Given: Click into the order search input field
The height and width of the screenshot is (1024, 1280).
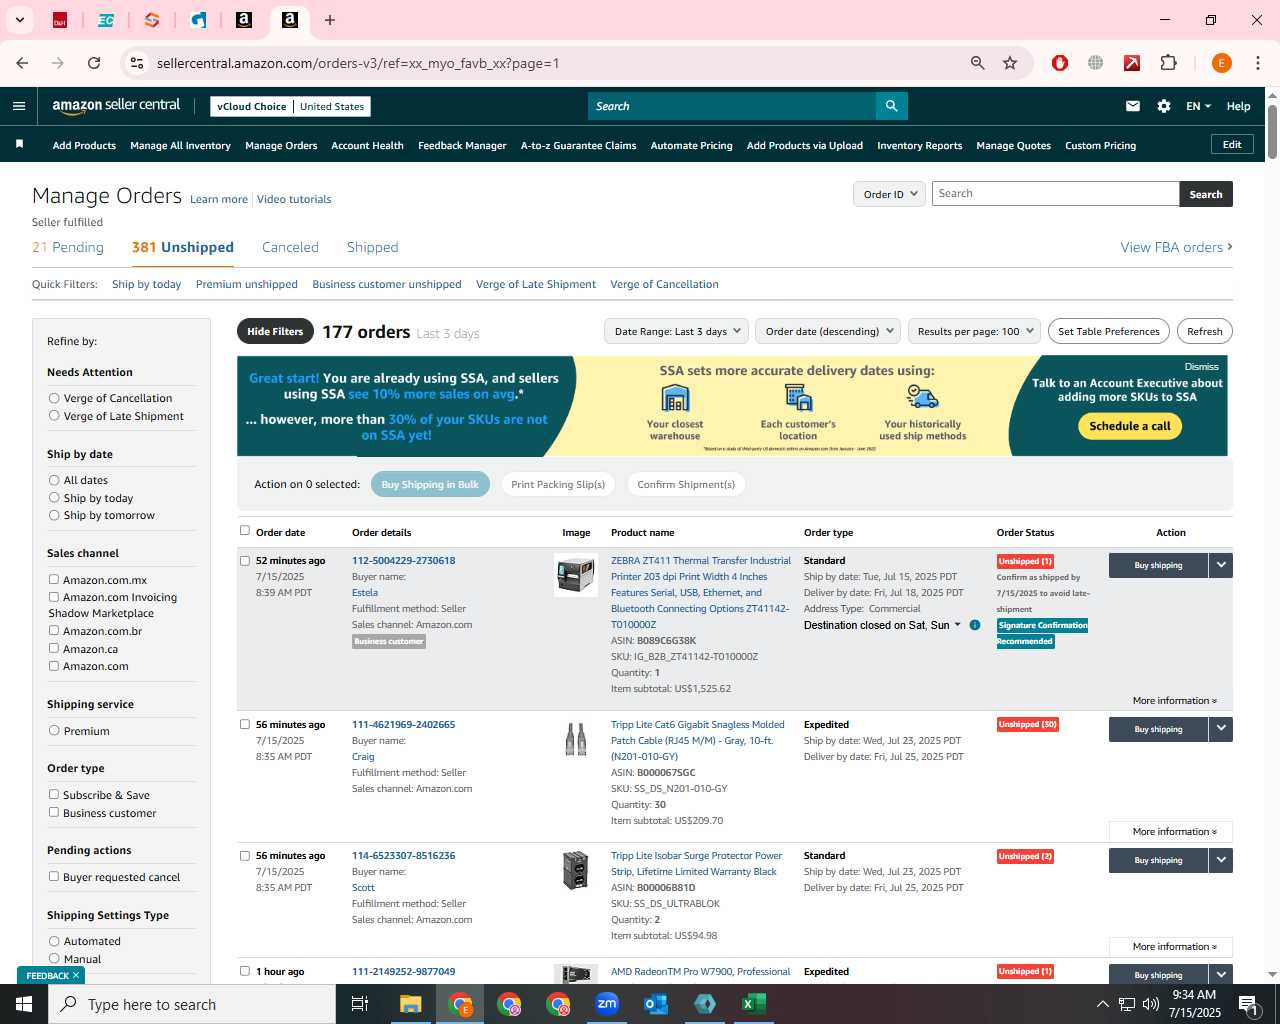Looking at the screenshot, I should click(1055, 194).
